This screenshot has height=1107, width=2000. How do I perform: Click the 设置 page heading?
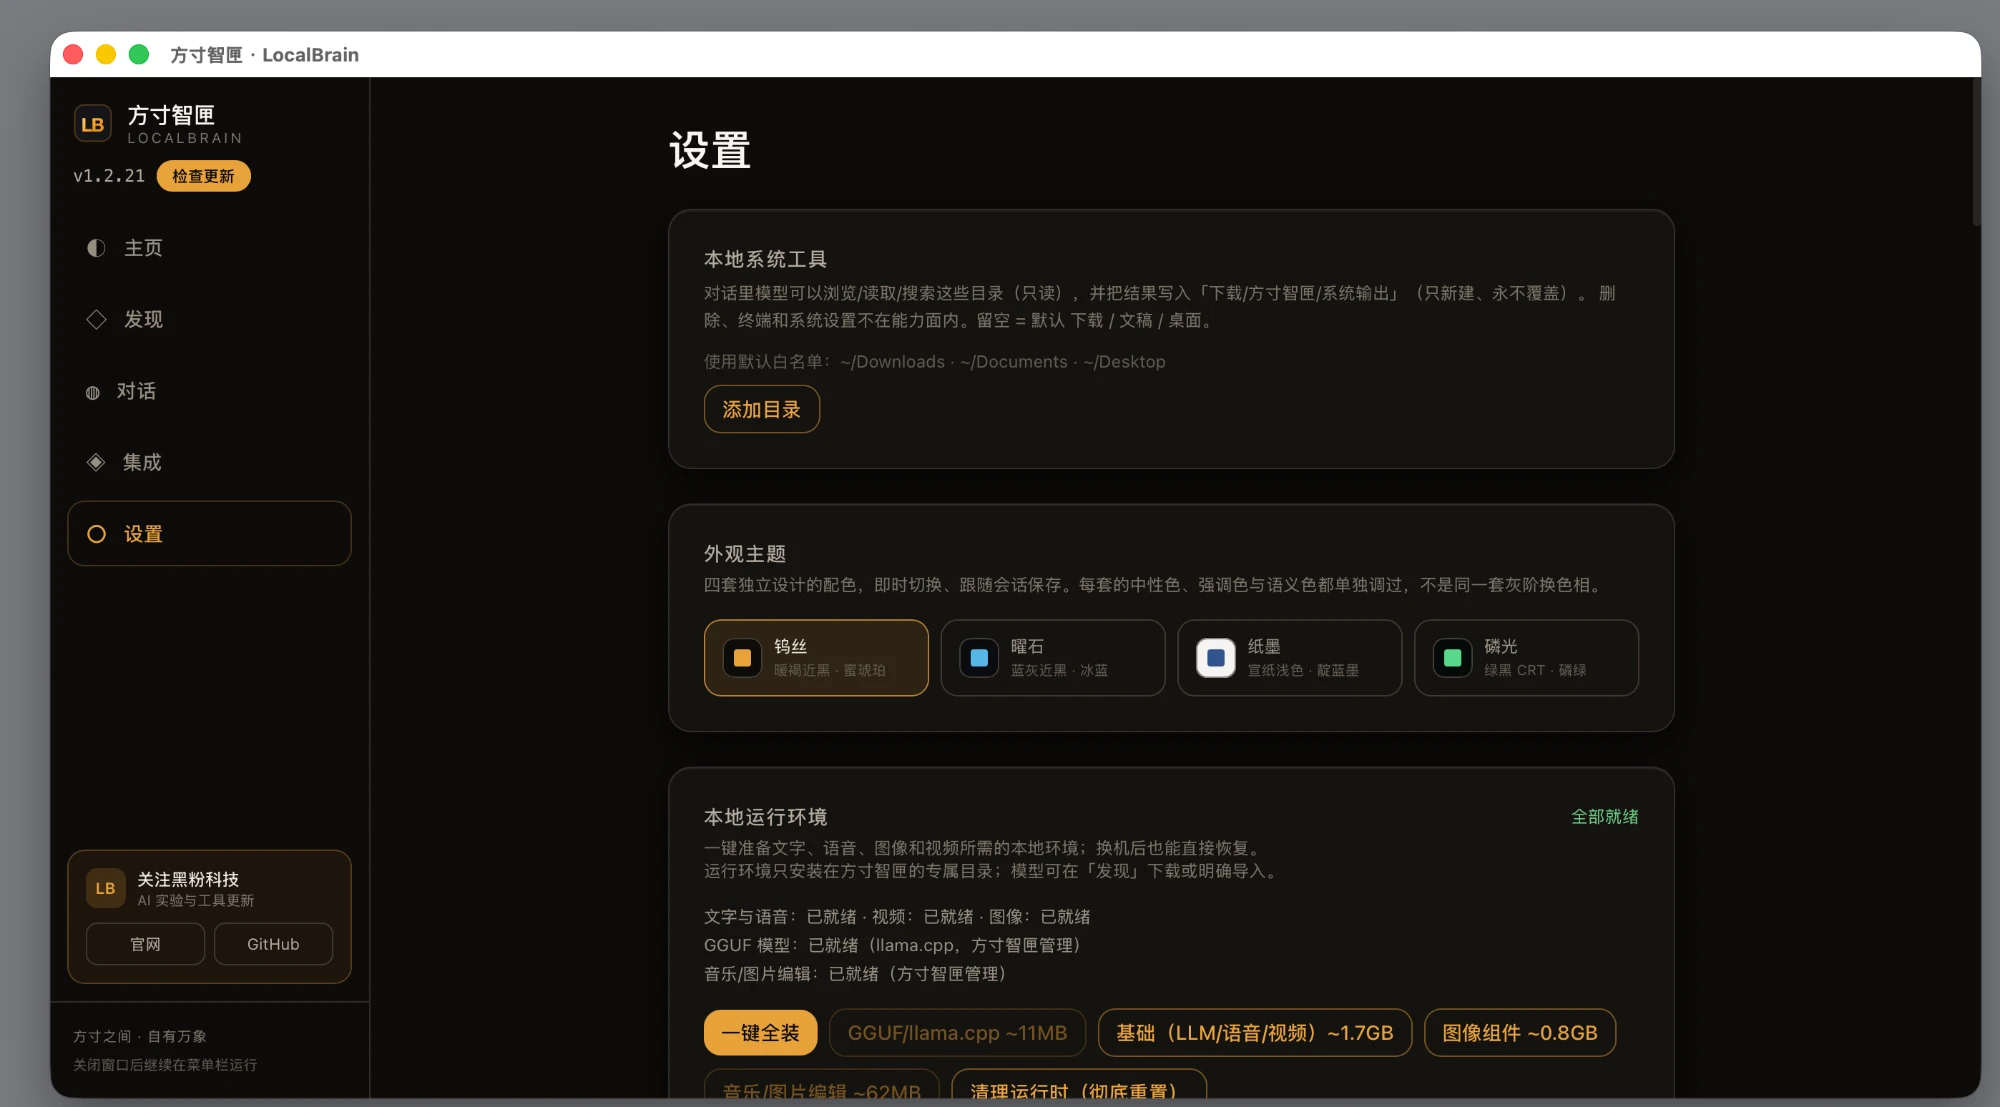[x=710, y=151]
